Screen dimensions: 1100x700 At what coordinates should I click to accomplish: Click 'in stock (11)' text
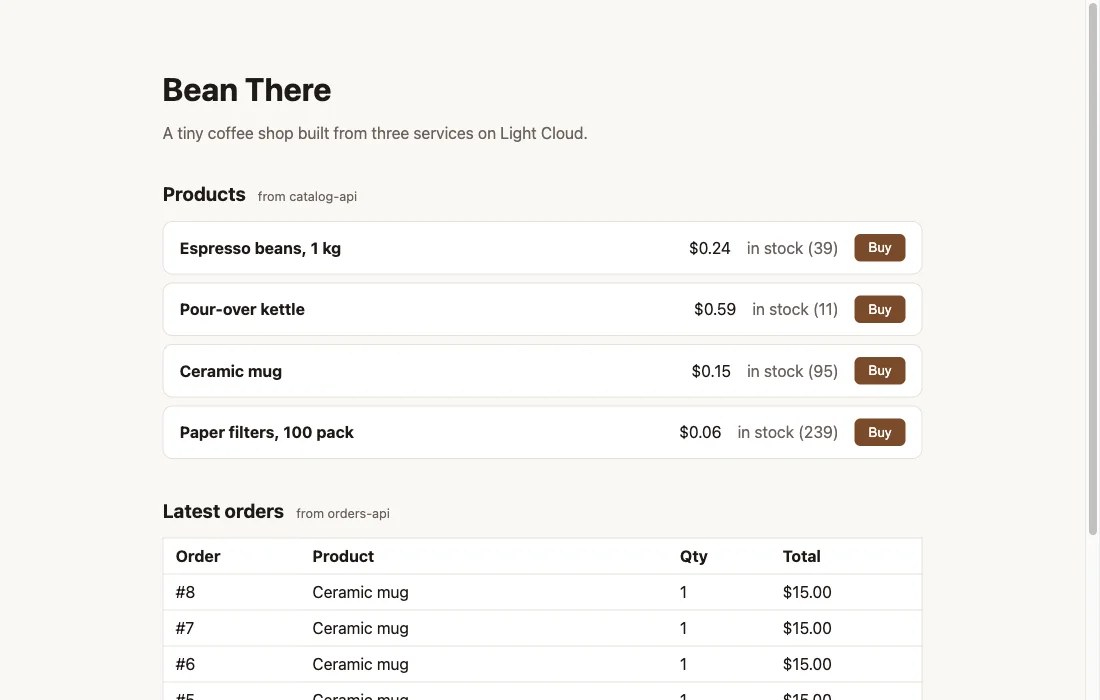click(795, 309)
